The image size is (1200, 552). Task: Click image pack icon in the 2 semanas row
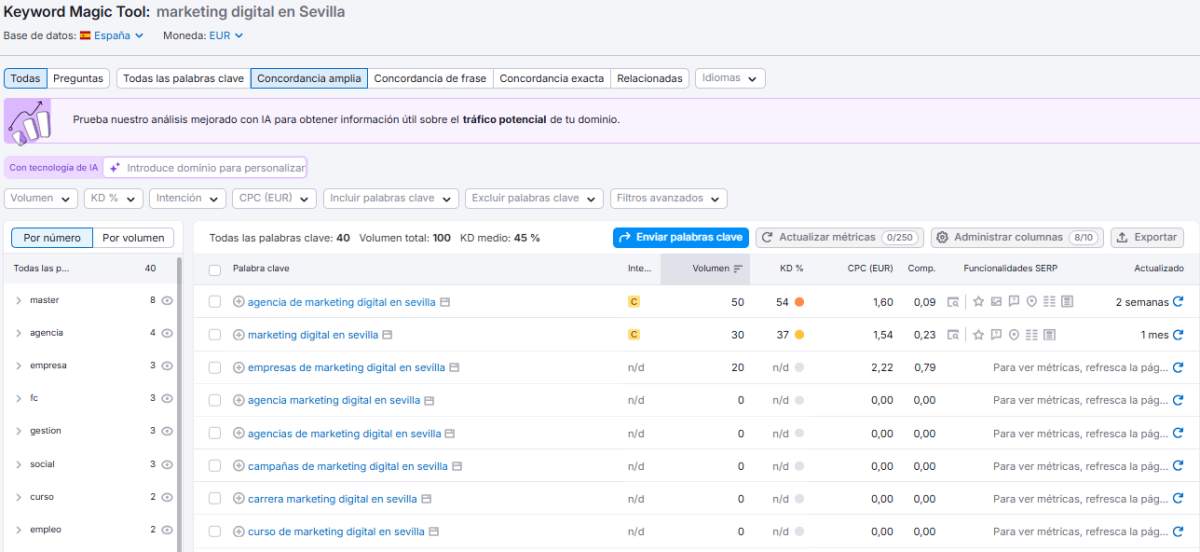pos(996,302)
